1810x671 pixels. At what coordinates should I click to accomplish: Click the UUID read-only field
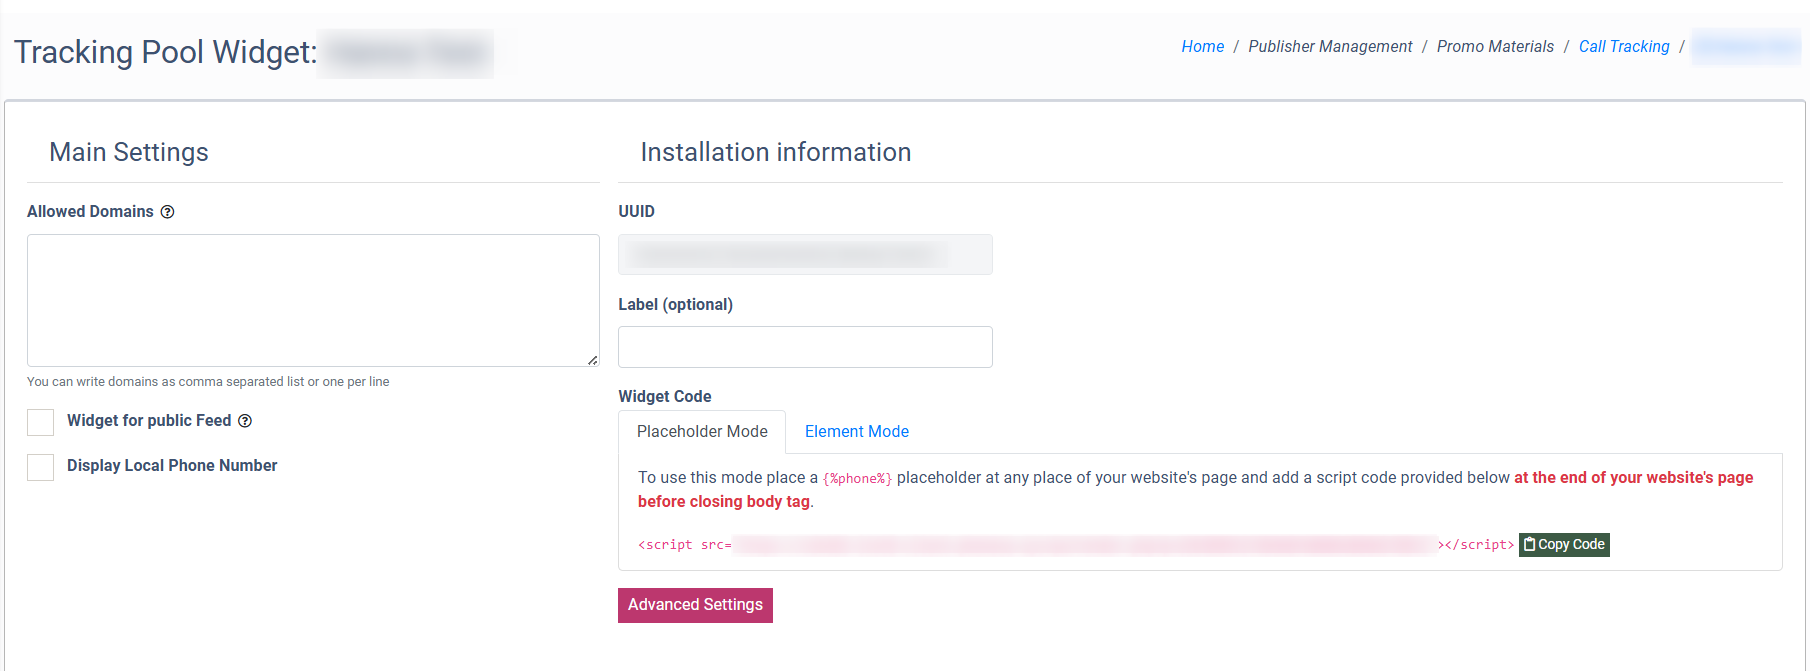(x=805, y=254)
